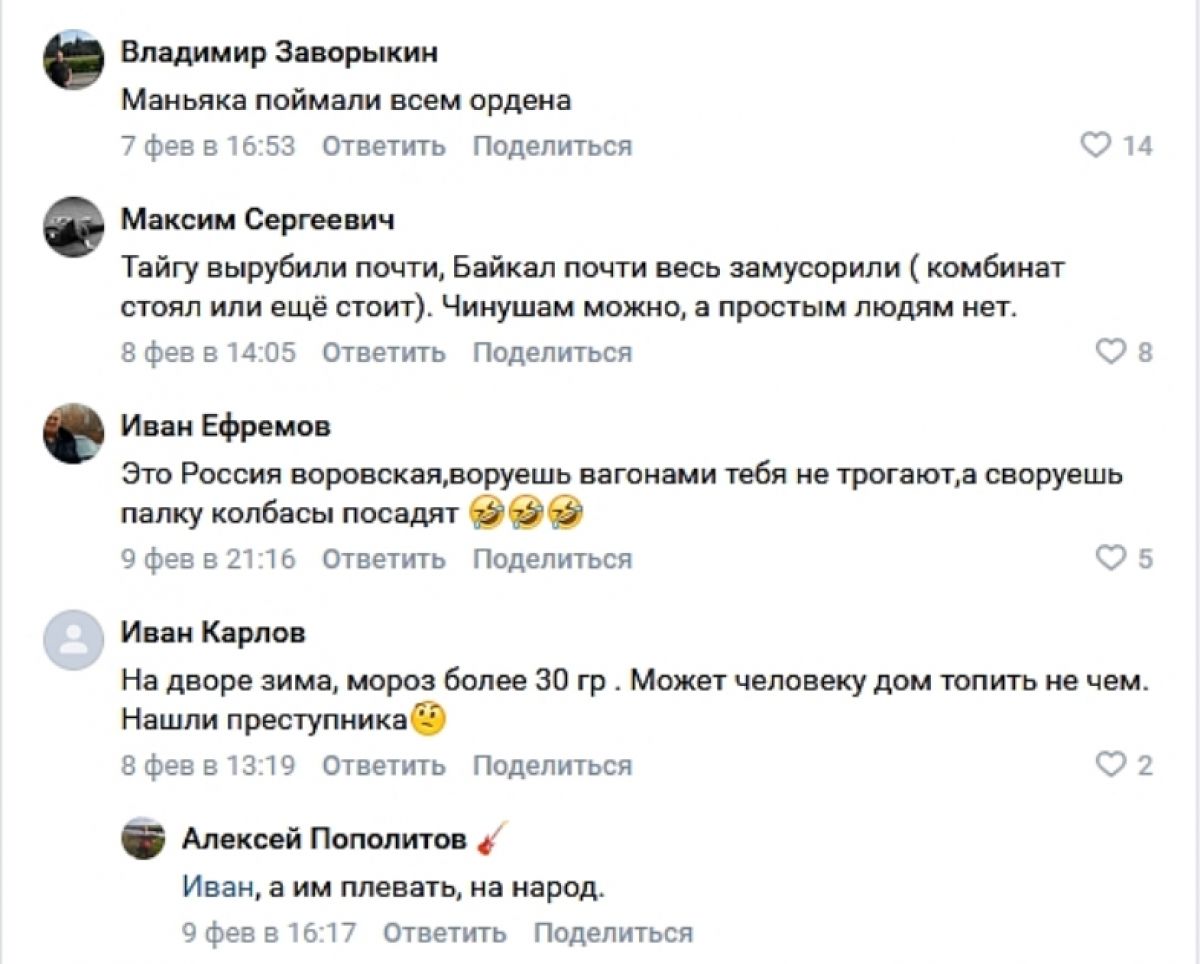Reply to Владимир Заворыкин's comment
The height and width of the screenshot is (964, 1200).
384,146
